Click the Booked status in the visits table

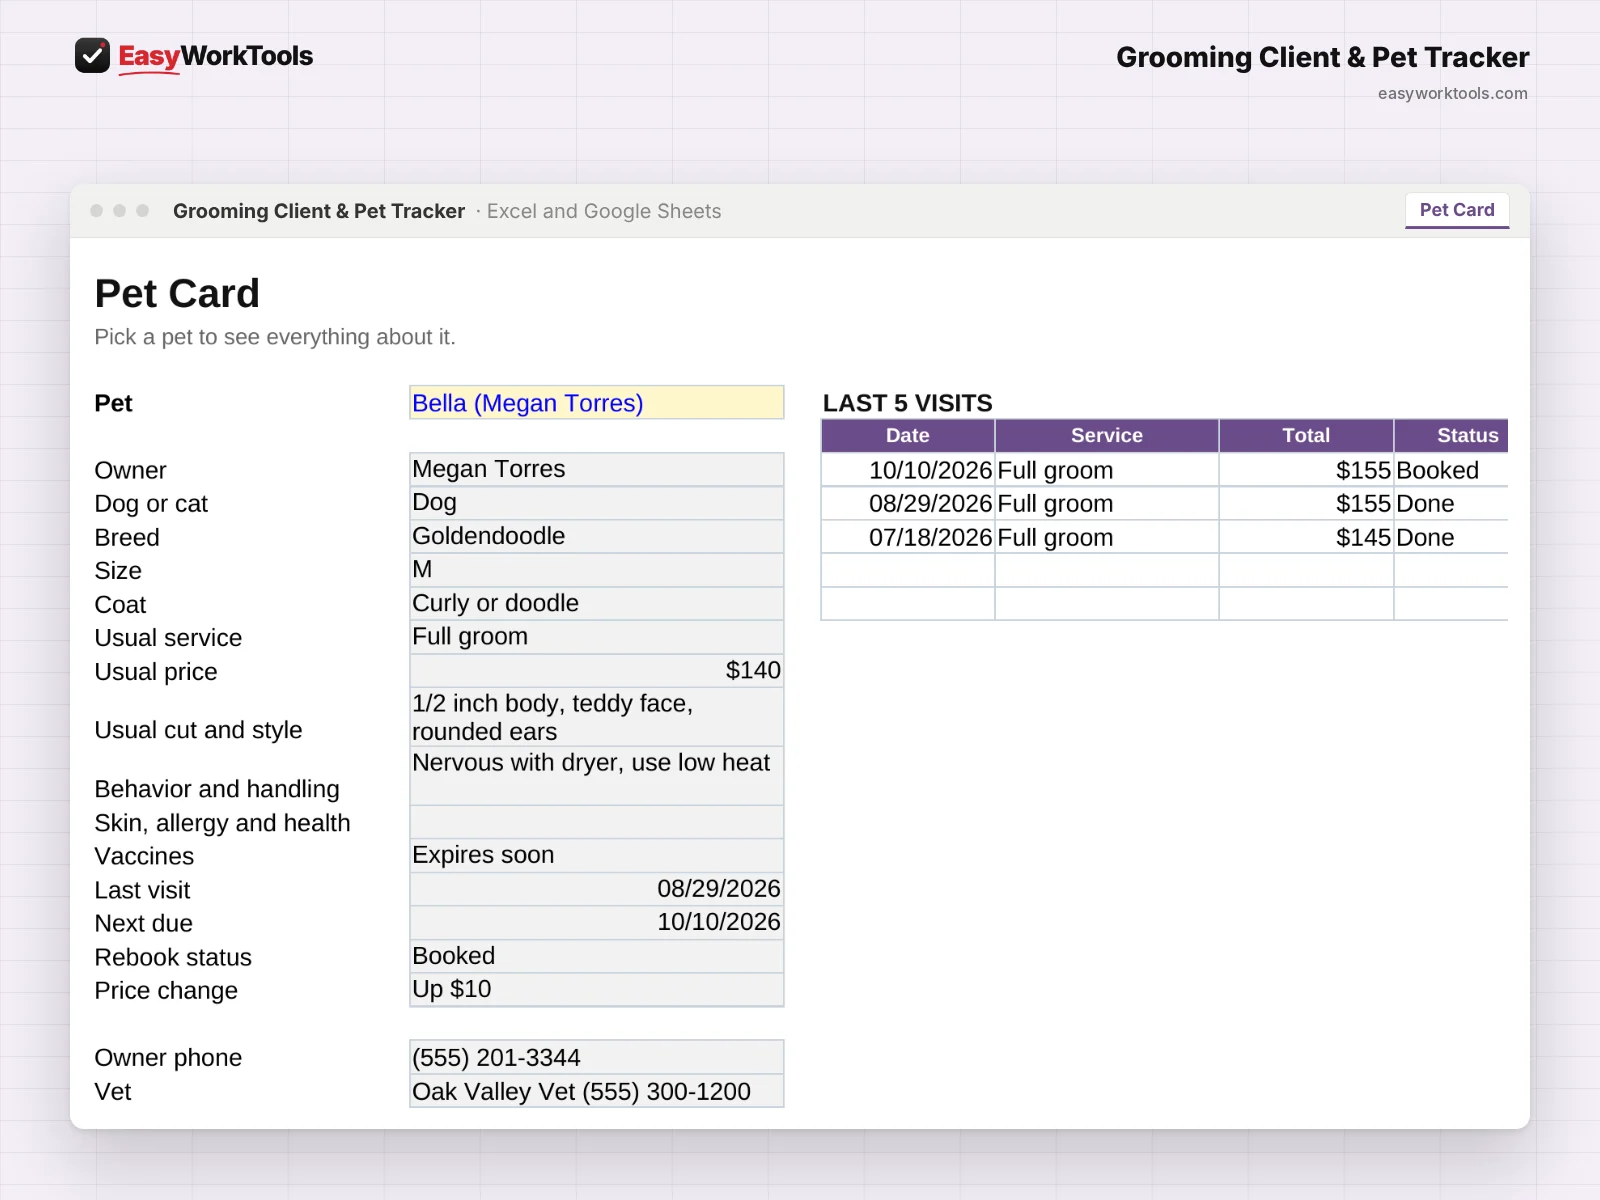(1451, 470)
